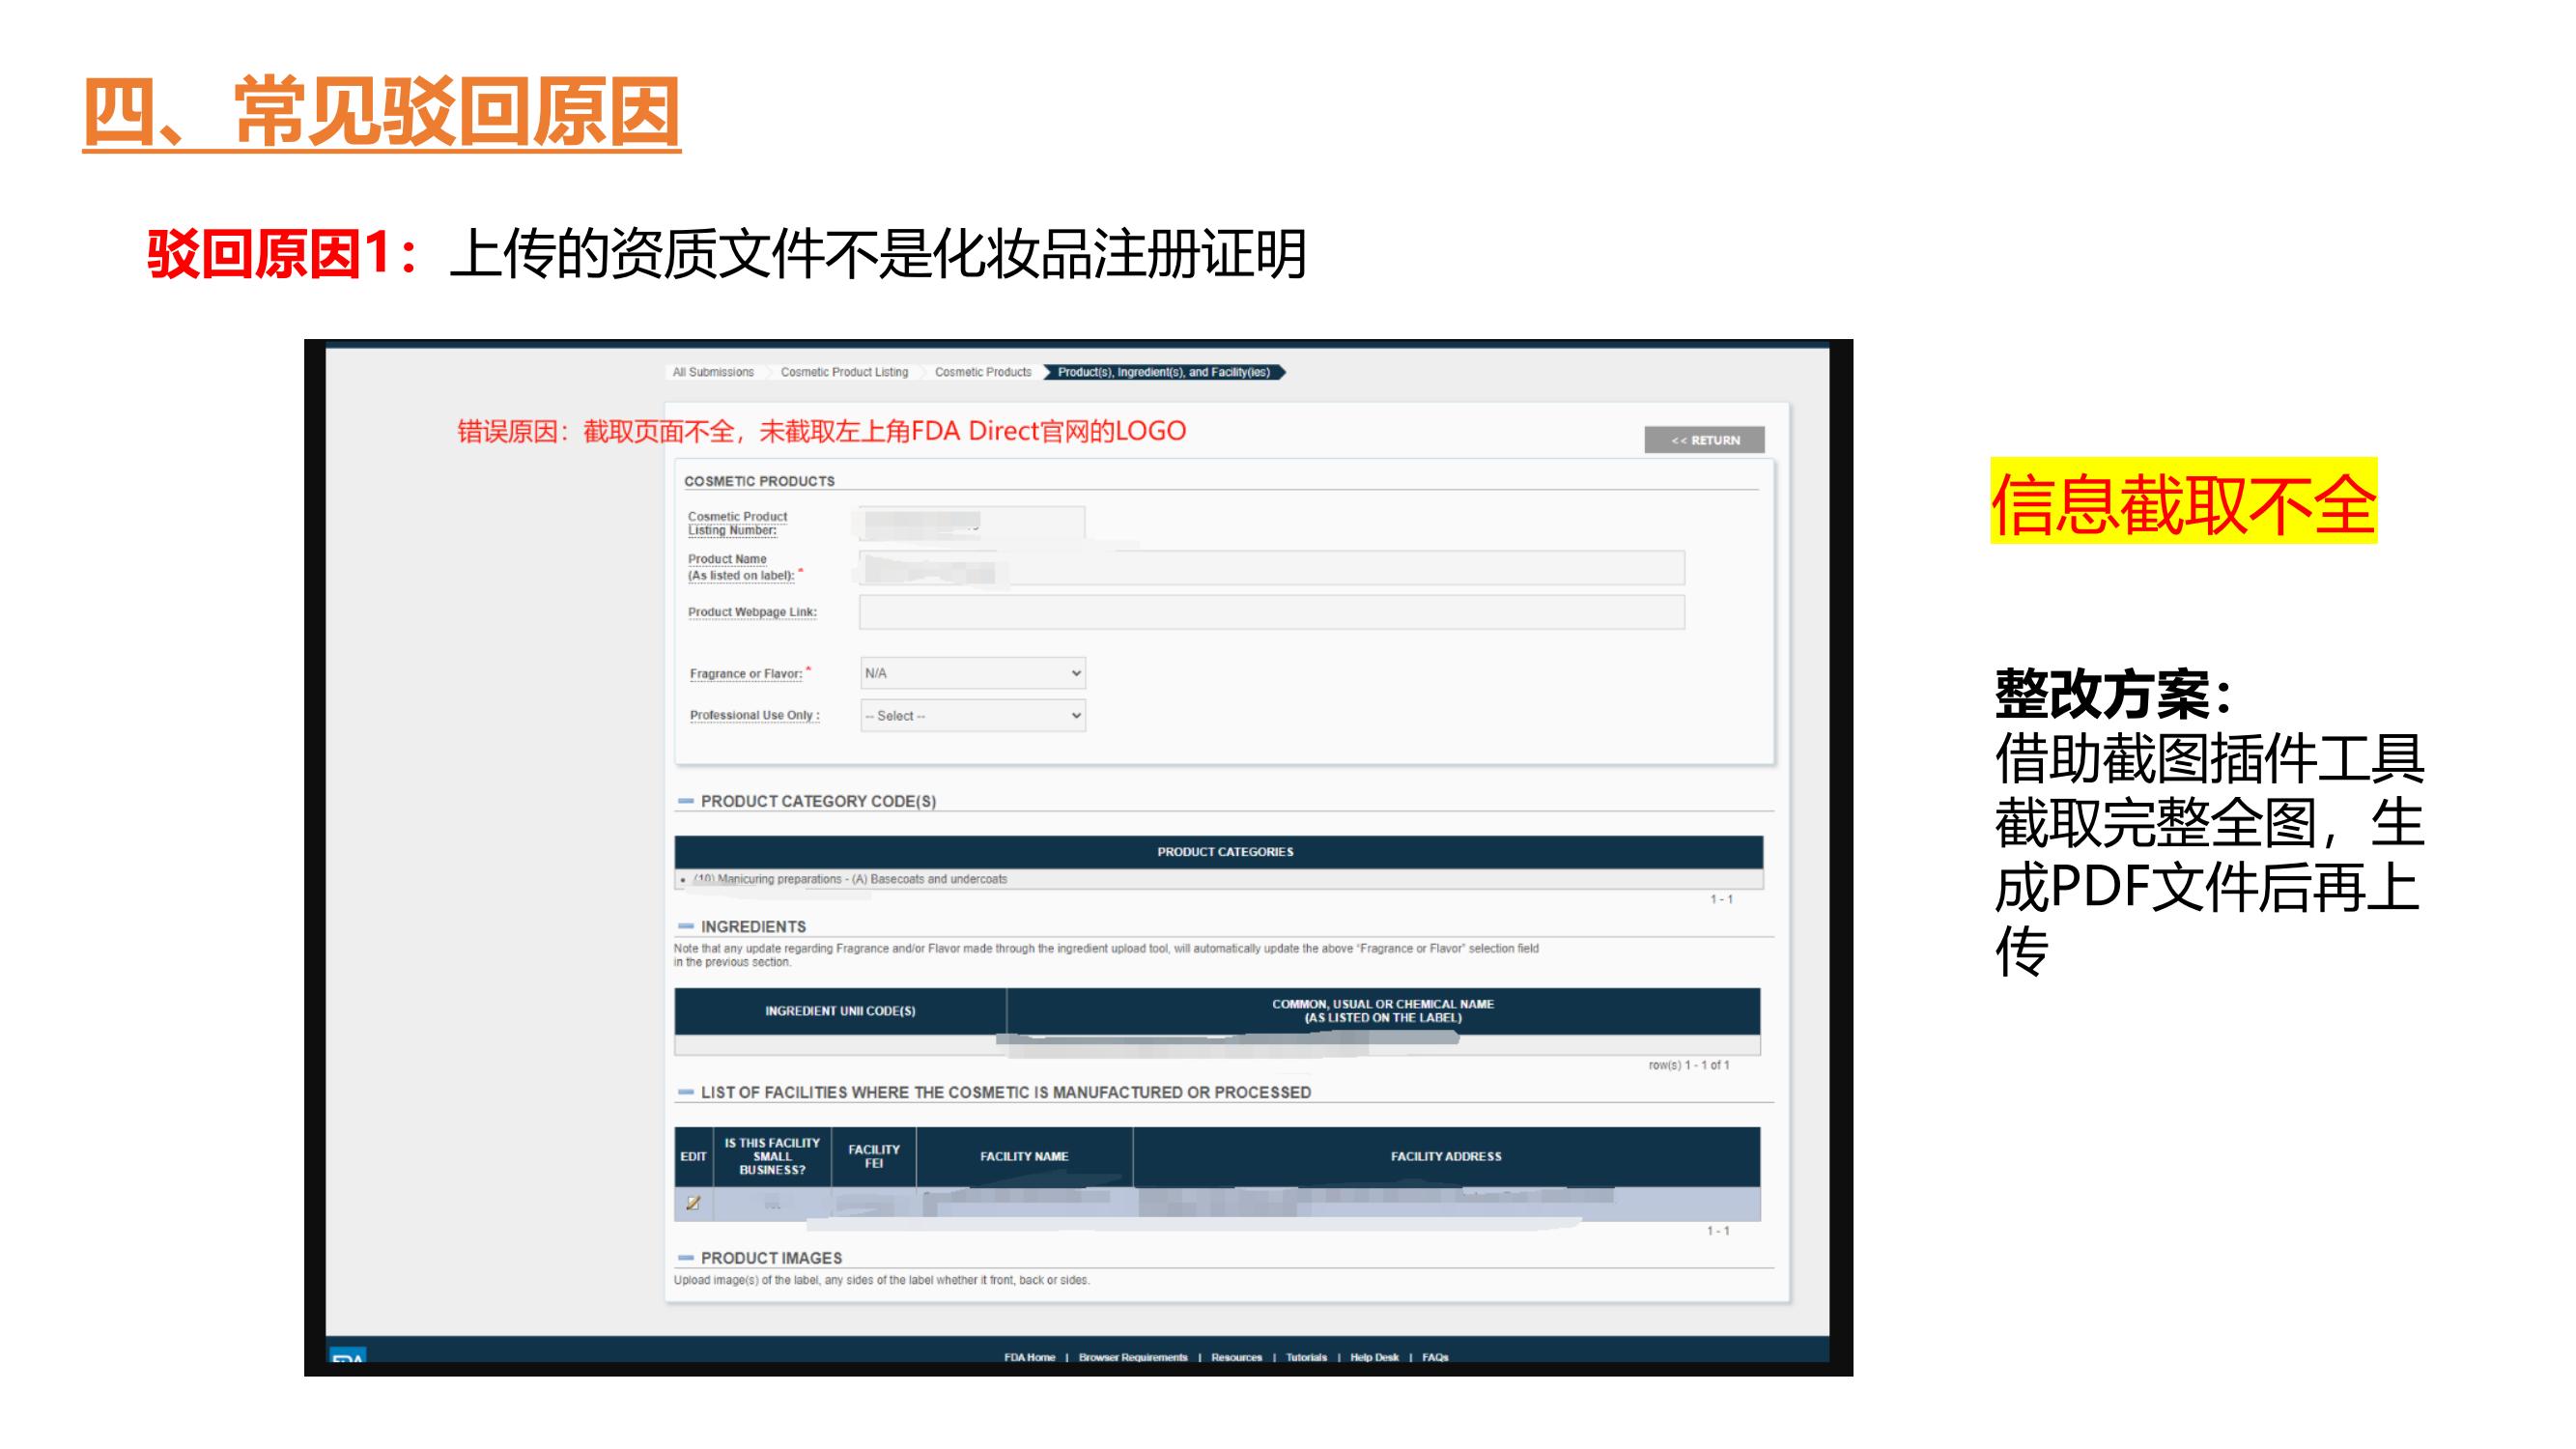Select the All Submissions breadcrumb tab
Screen dimensions: 2576x1449
tap(714, 372)
